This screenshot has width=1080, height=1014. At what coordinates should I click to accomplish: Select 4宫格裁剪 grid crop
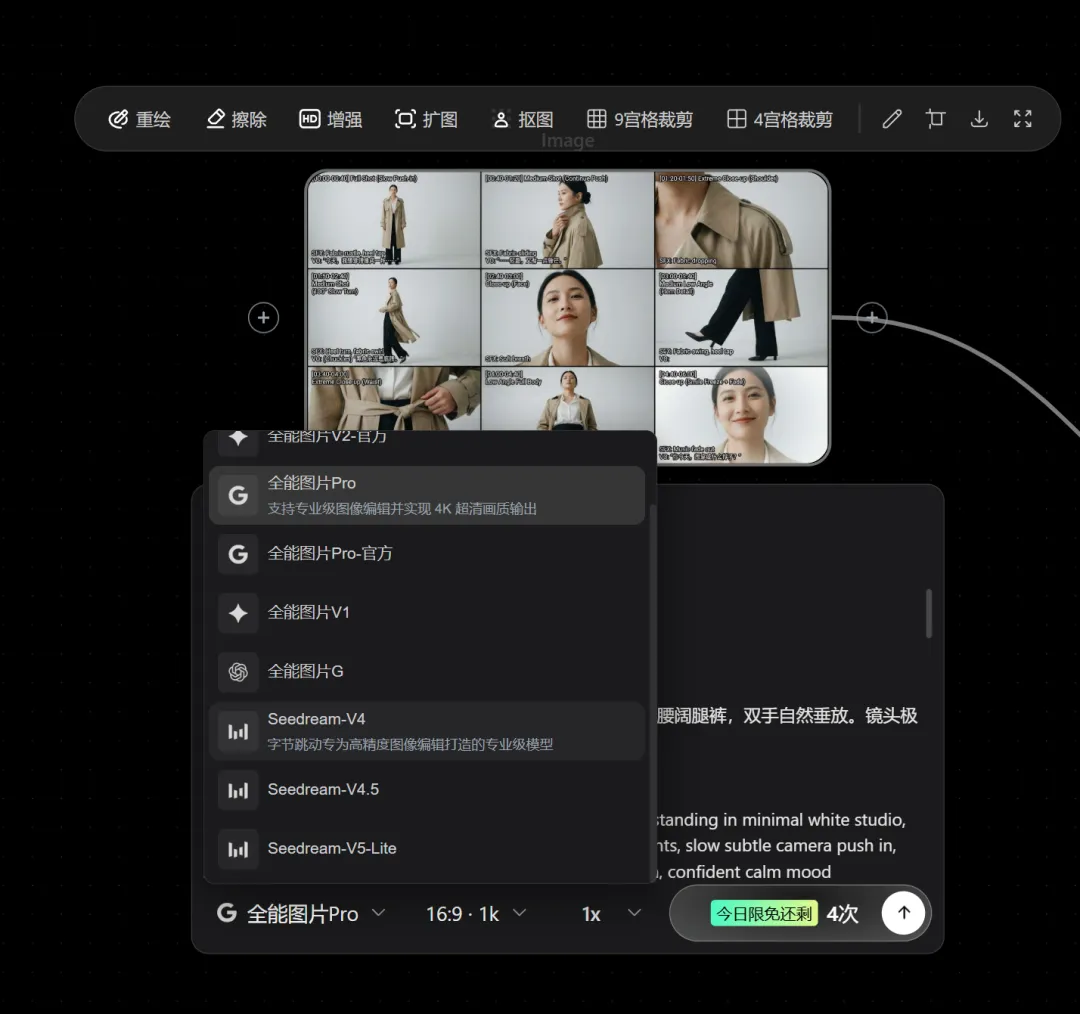[x=780, y=119]
